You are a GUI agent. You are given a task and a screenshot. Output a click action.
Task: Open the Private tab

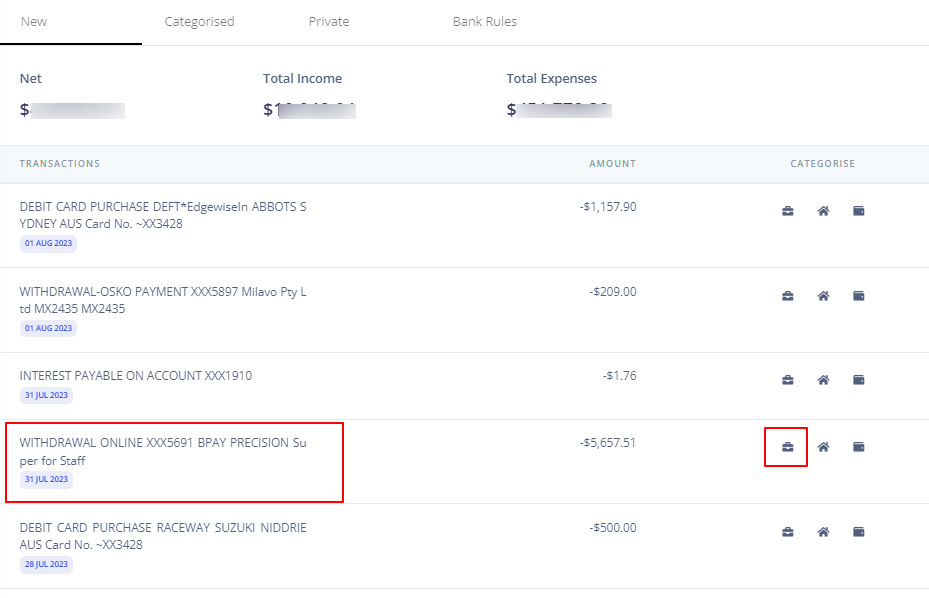pyautogui.click(x=329, y=22)
